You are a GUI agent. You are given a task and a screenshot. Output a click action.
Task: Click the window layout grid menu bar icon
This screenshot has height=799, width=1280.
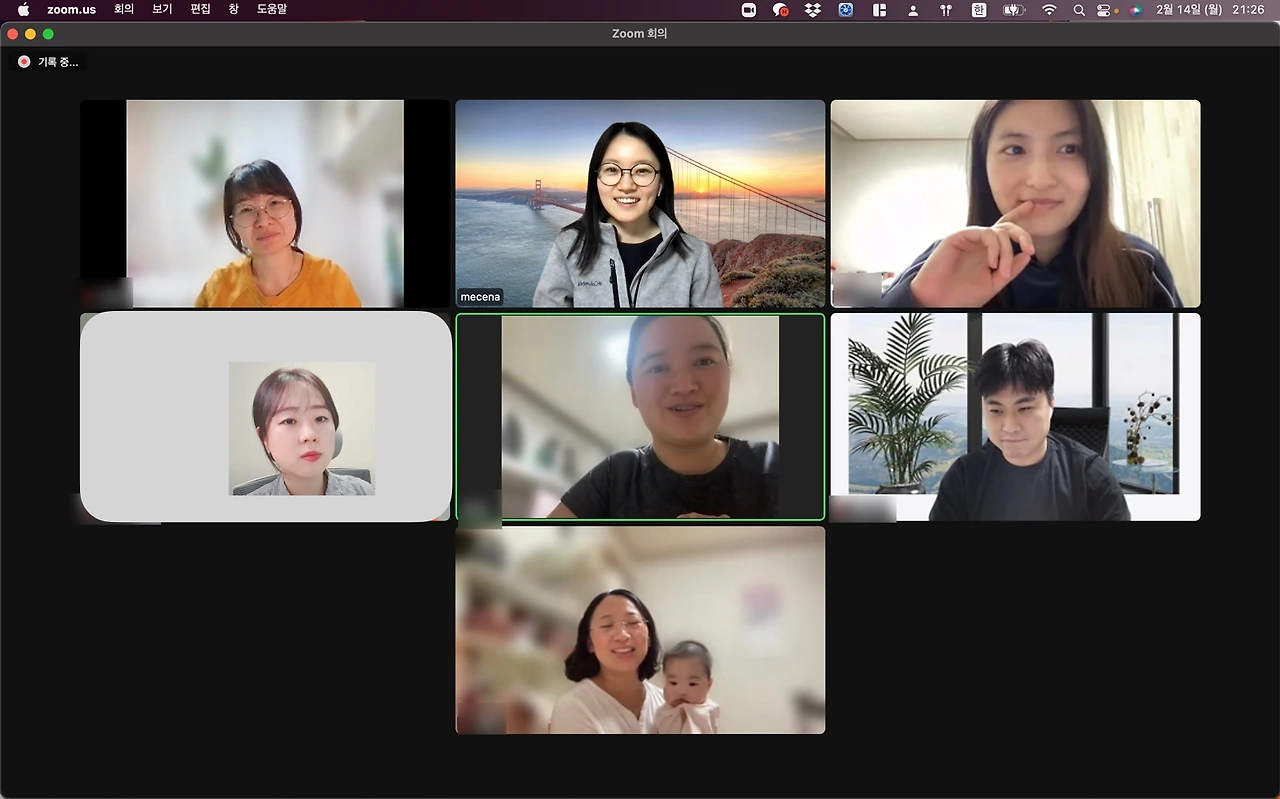coord(880,10)
